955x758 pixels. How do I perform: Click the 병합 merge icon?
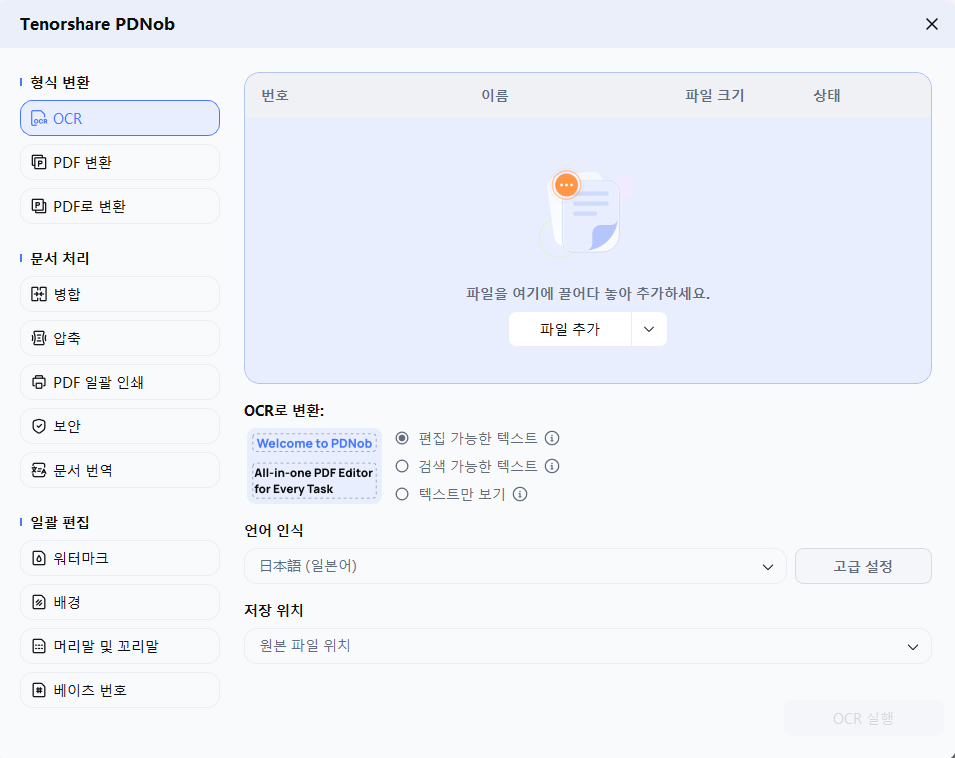[x=39, y=294]
